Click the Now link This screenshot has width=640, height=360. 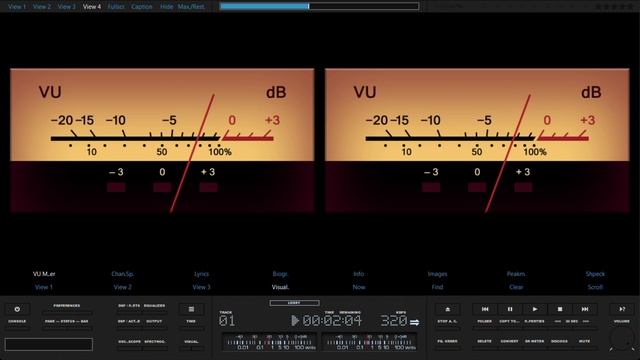tap(359, 287)
